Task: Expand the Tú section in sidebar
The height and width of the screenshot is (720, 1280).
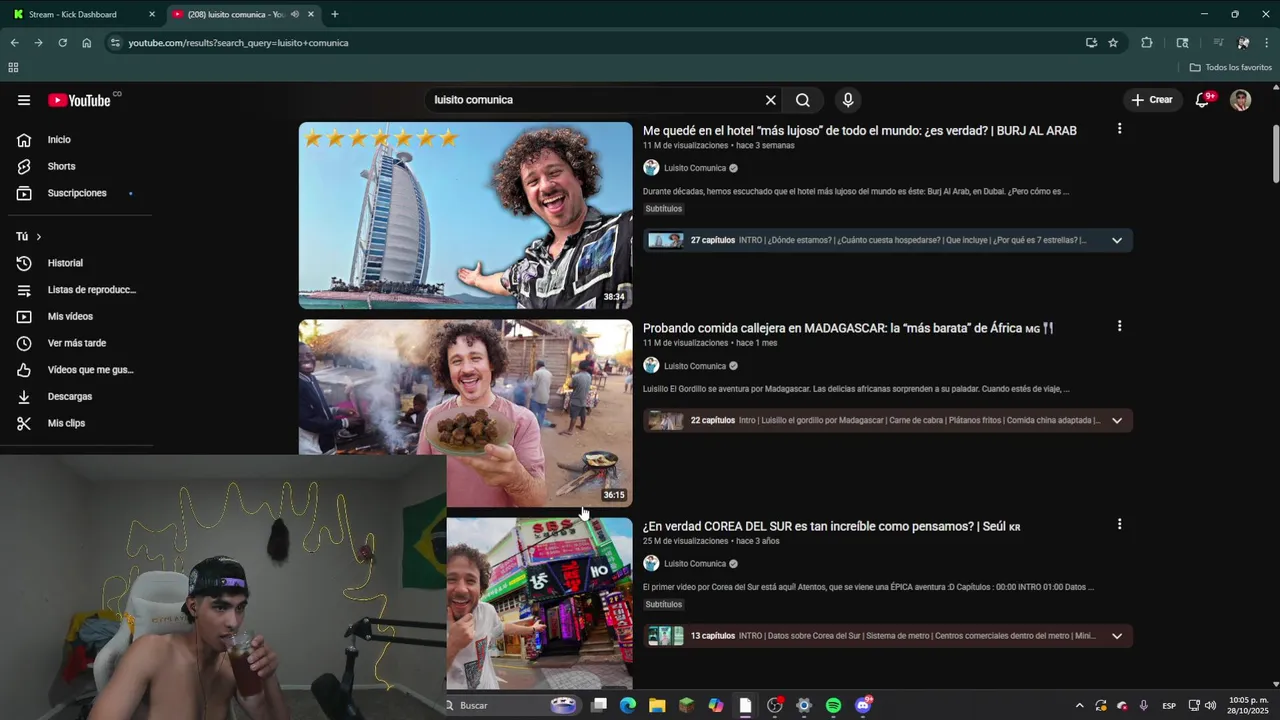Action: (x=28, y=236)
